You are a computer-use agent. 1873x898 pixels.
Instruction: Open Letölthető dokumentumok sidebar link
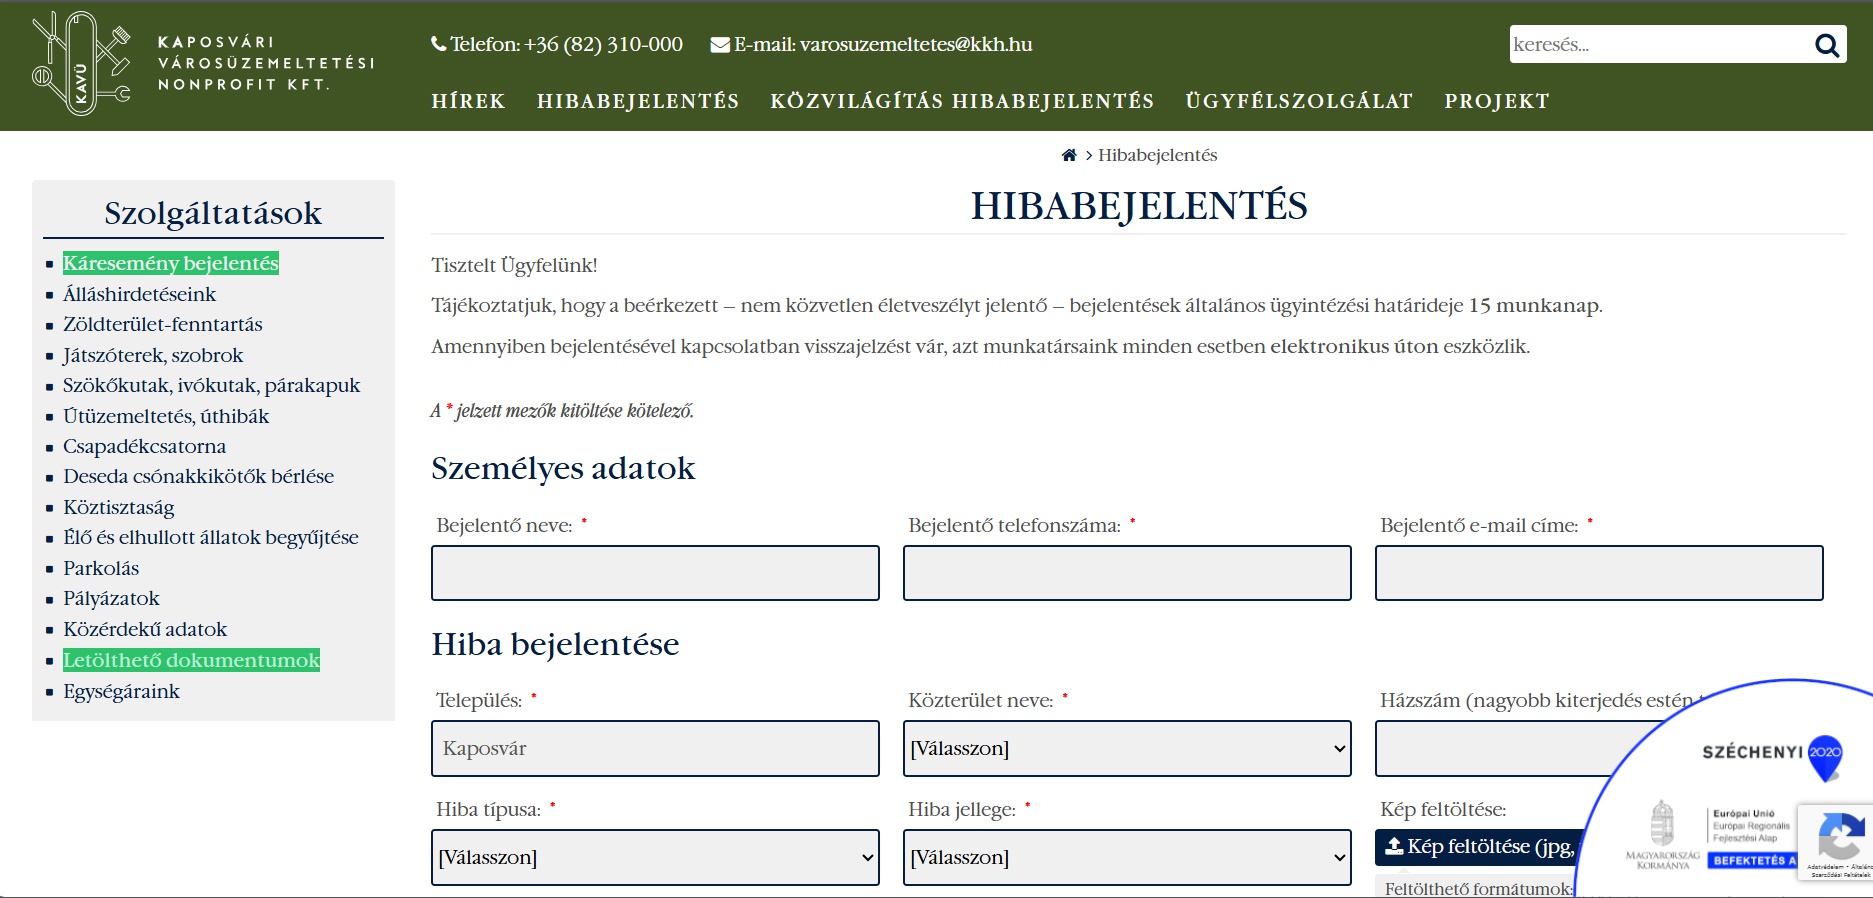tap(191, 660)
